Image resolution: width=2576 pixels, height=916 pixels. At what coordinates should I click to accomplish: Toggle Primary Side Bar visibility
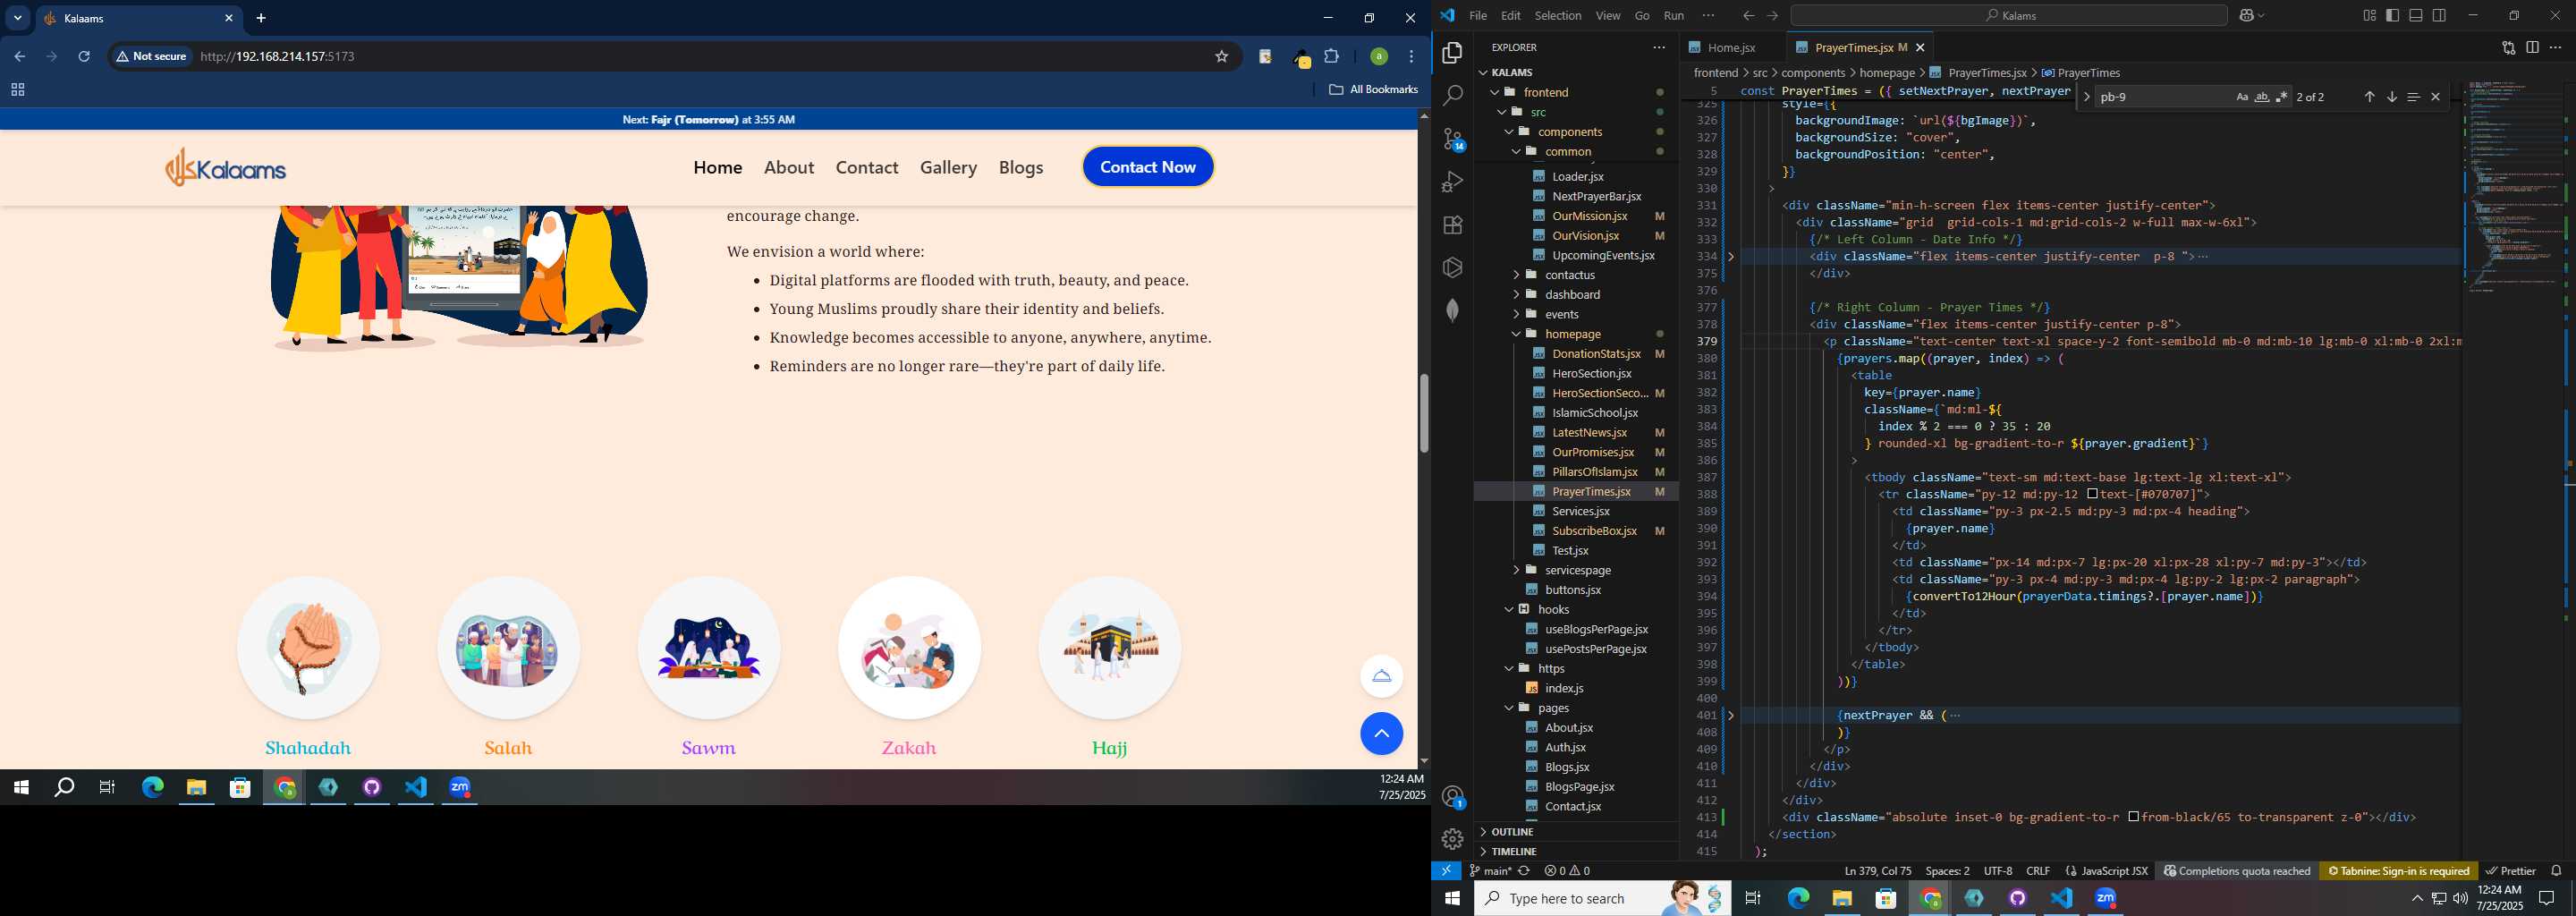point(2392,15)
